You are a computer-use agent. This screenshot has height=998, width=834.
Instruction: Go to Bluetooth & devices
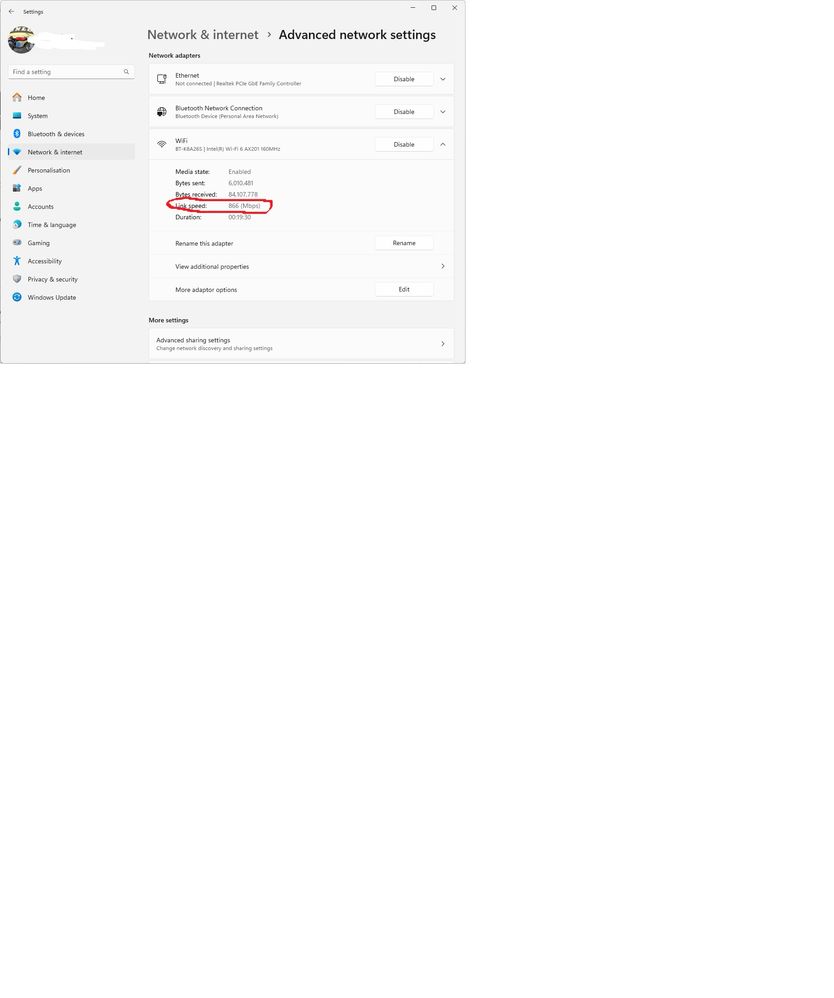(x=55, y=134)
